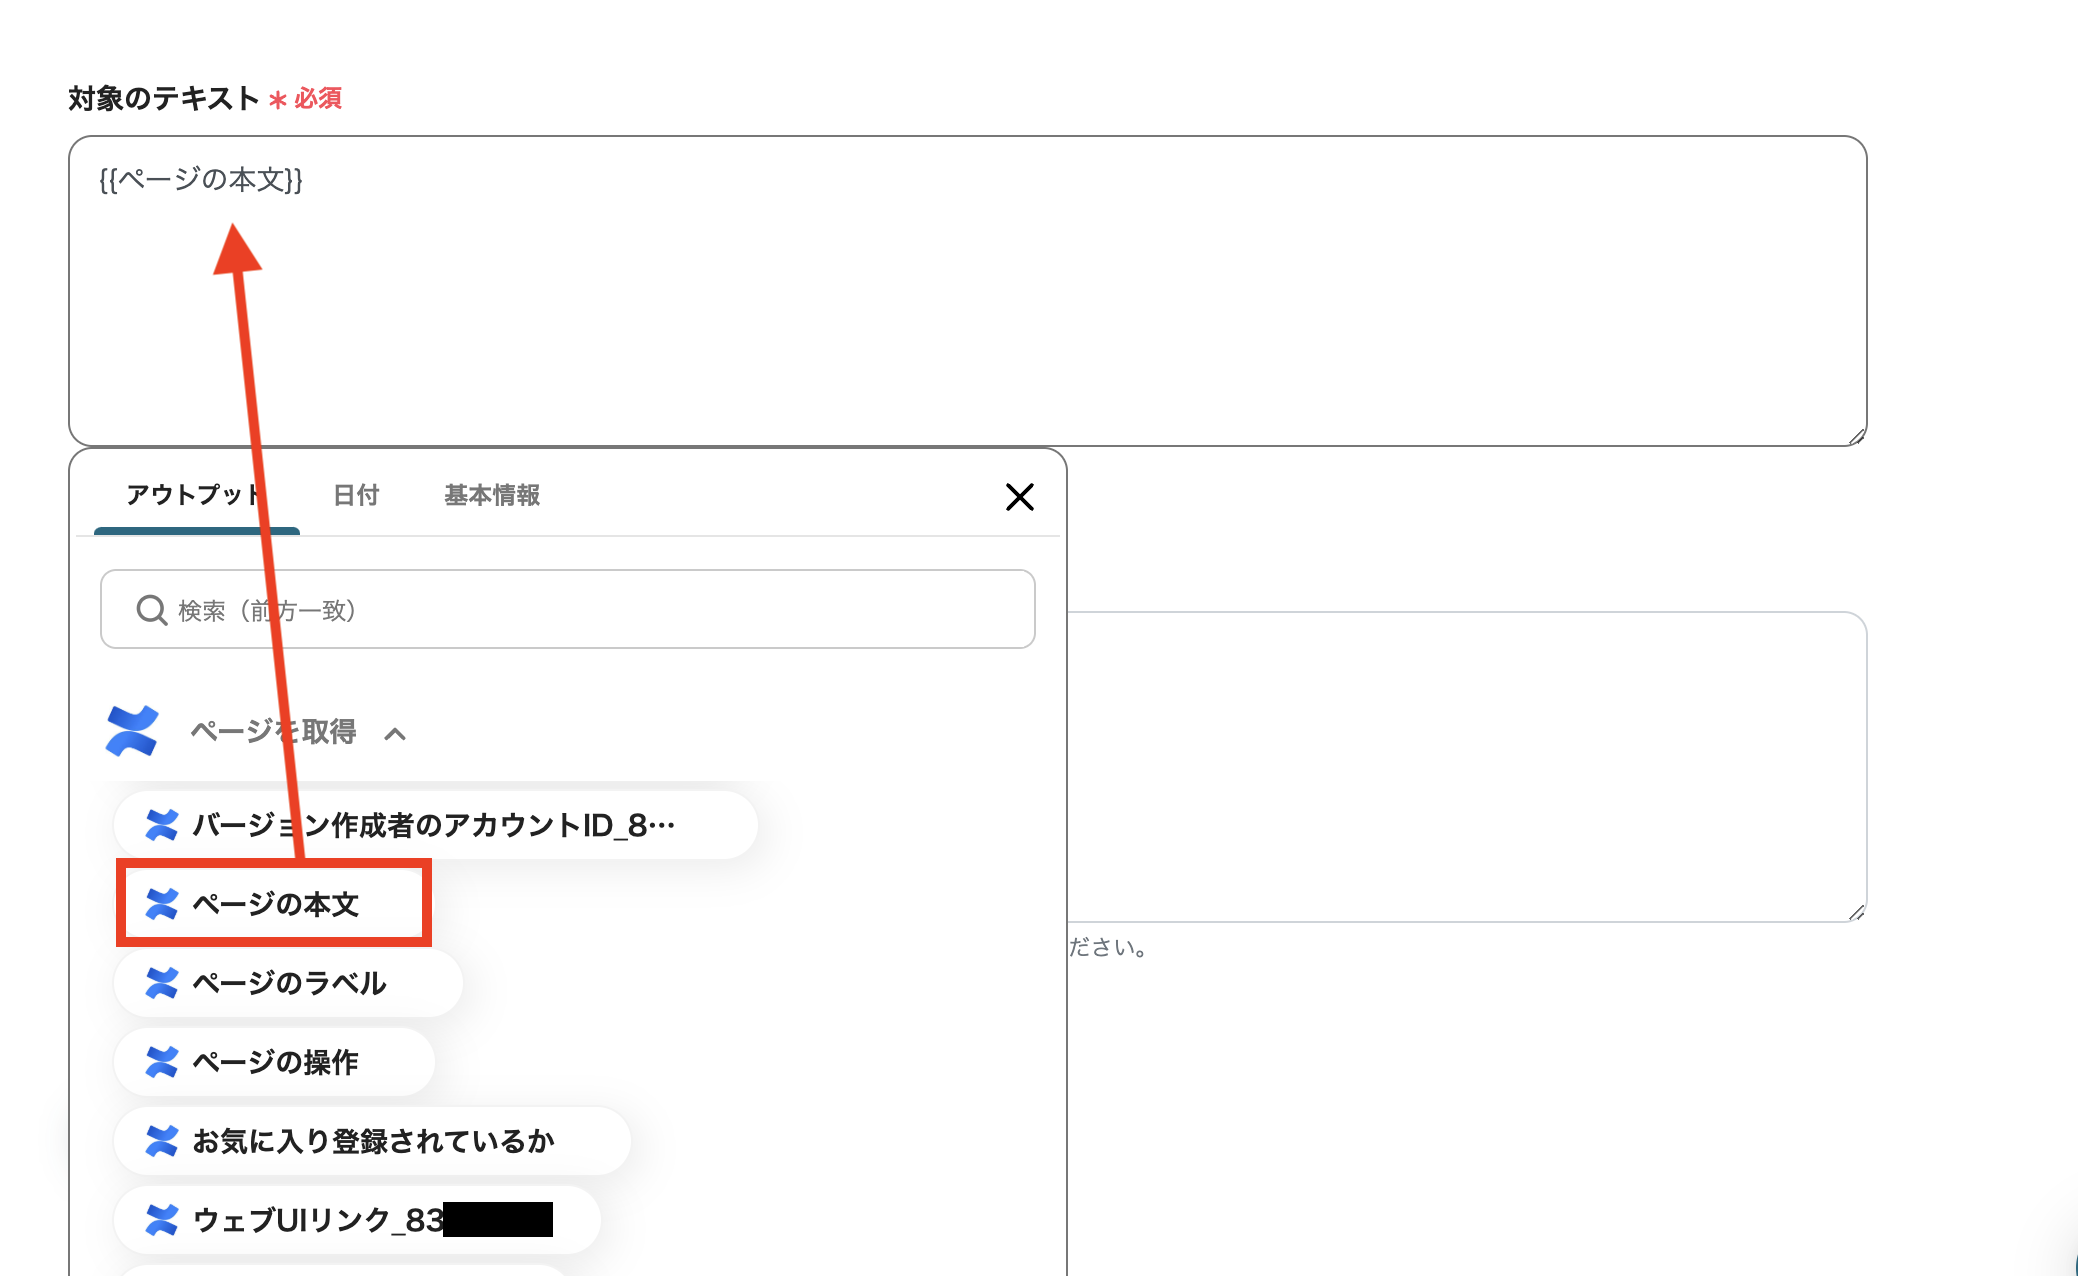Click the Confluence icon on ページの本文 item
2078x1276 pixels.
point(163,903)
